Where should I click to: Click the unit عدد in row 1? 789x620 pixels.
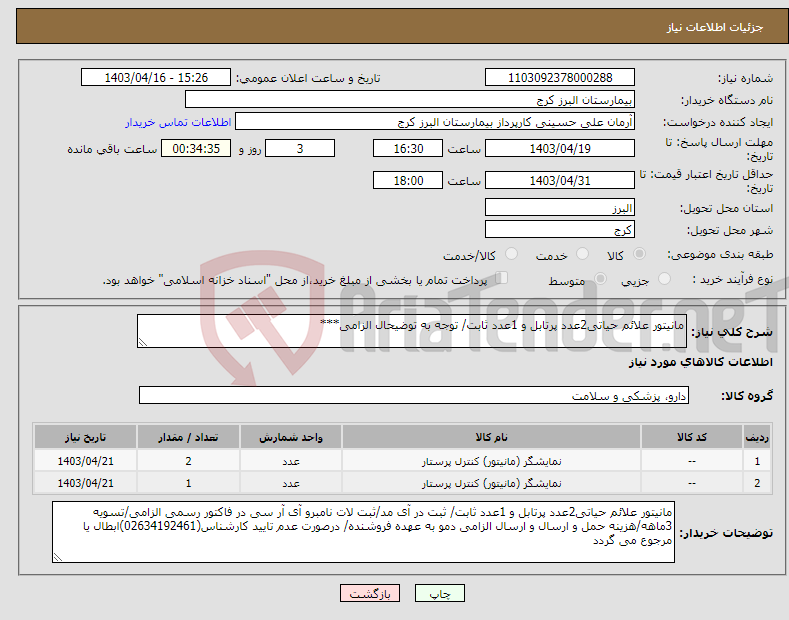click(291, 461)
